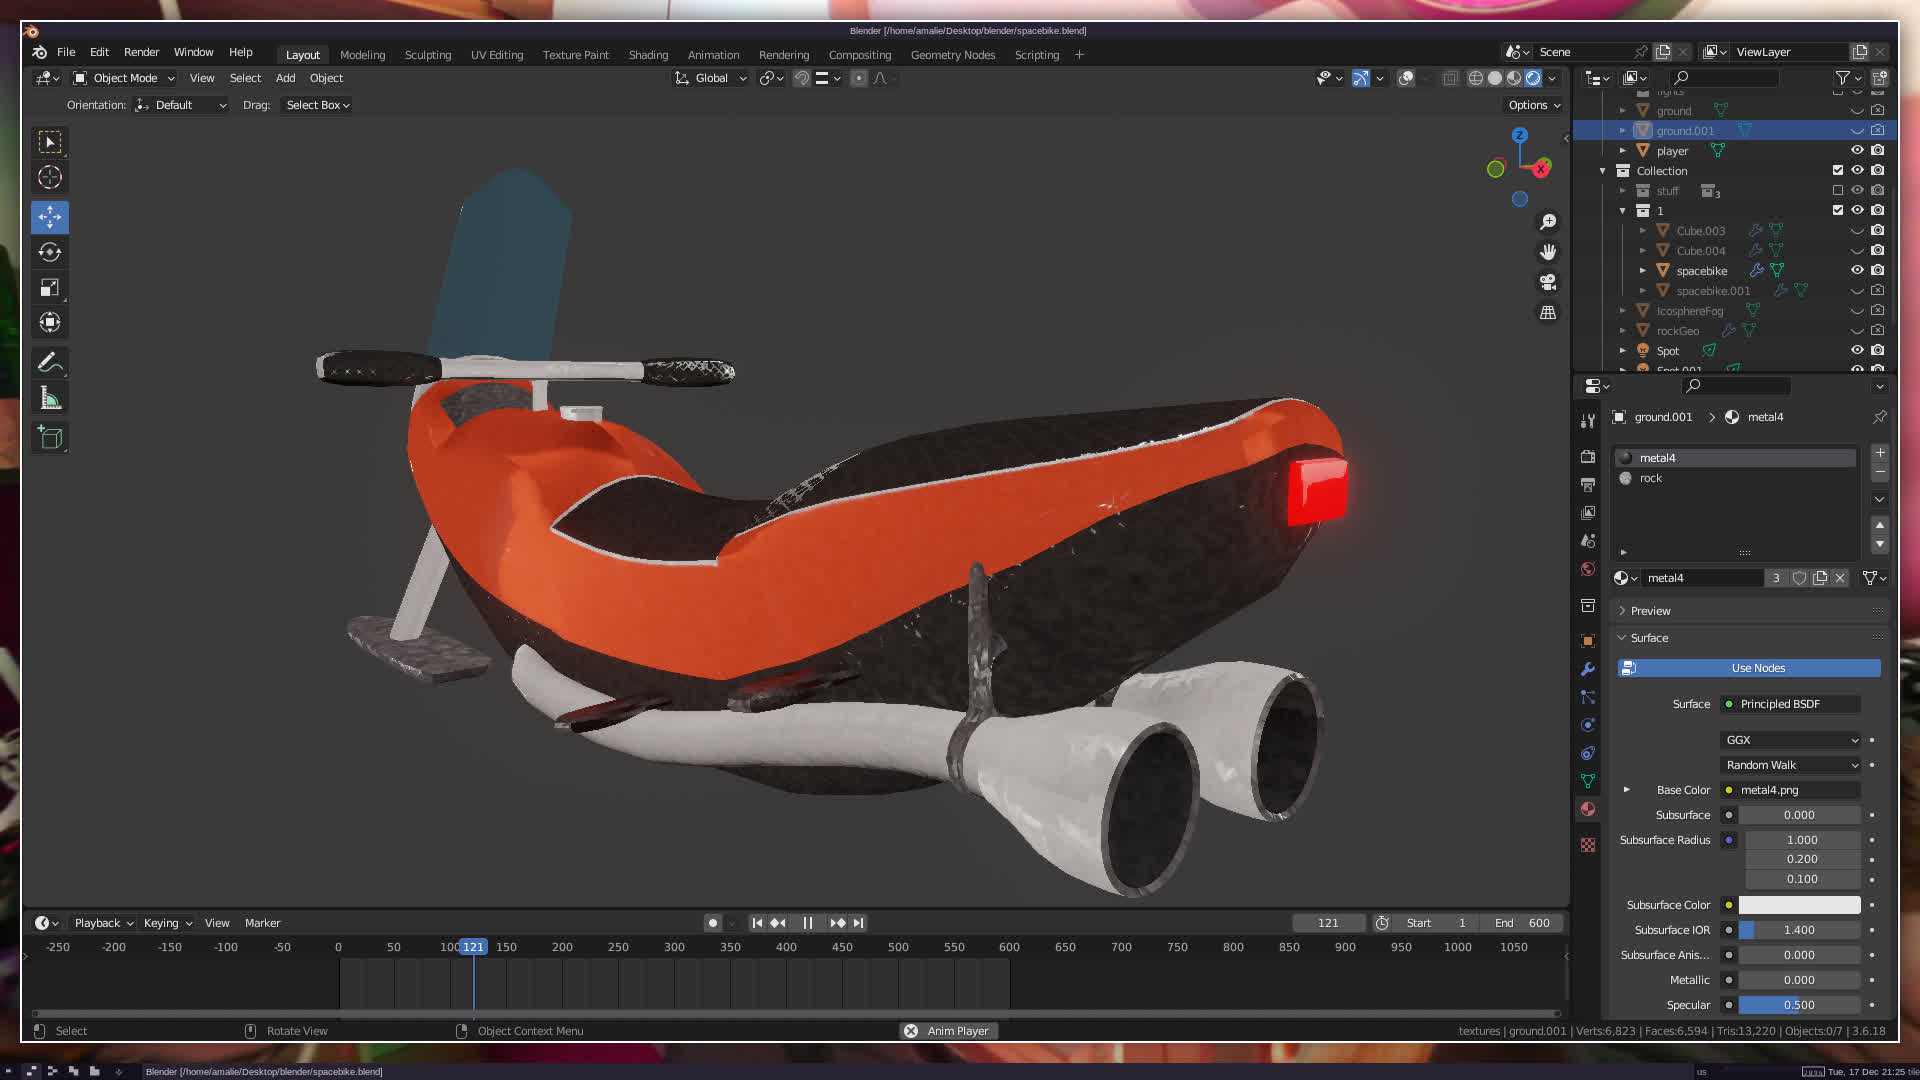
Task: Hide the player object in outliner
Action: pyautogui.click(x=1857, y=151)
